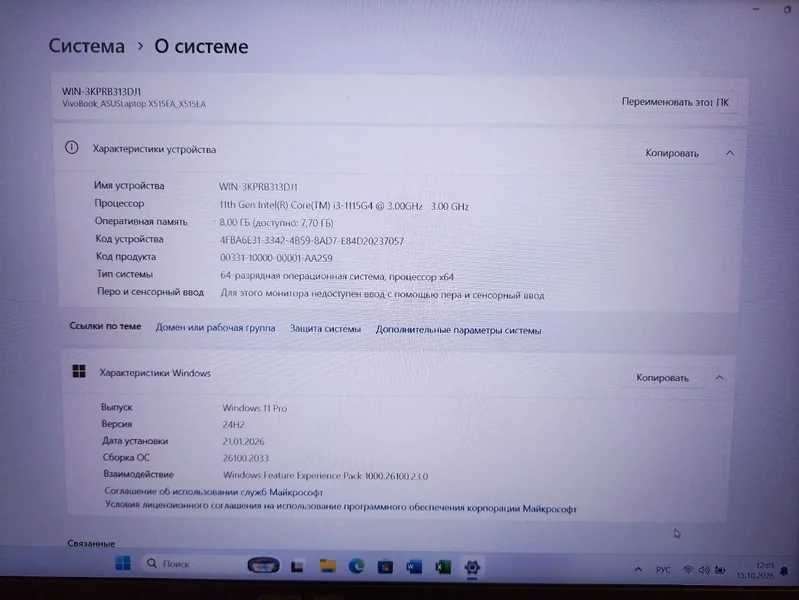Collapse the Характеристики устройства section
The width and height of the screenshot is (799, 600).
(730, 153)
